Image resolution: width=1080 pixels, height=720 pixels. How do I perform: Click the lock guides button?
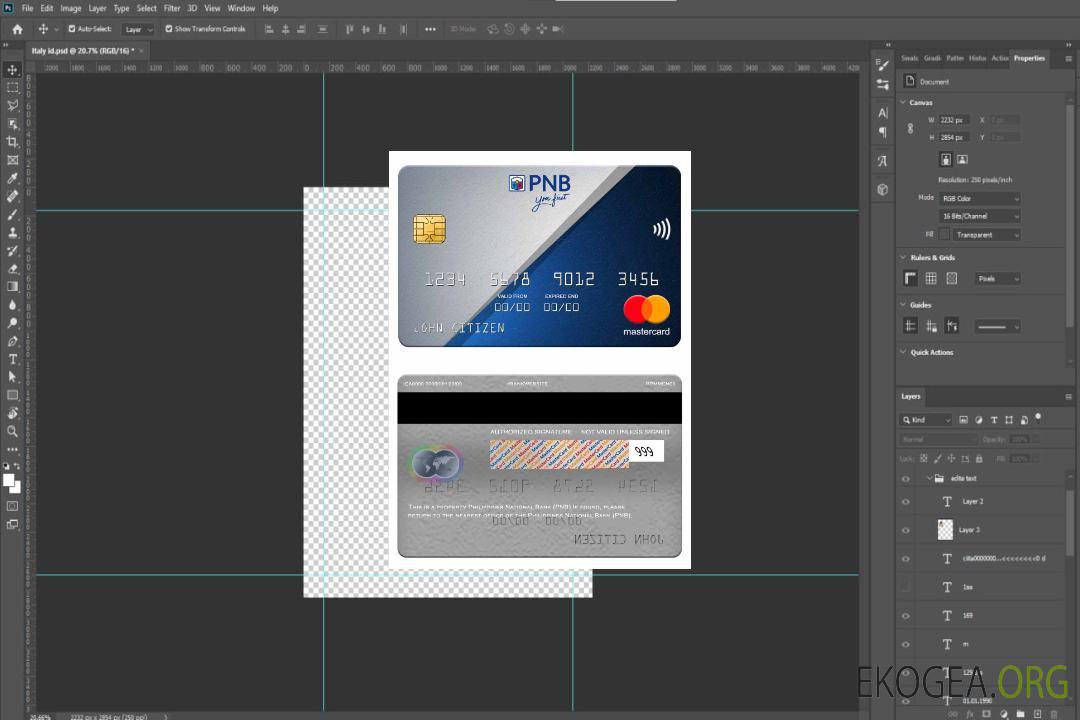[x=931, y=327]
